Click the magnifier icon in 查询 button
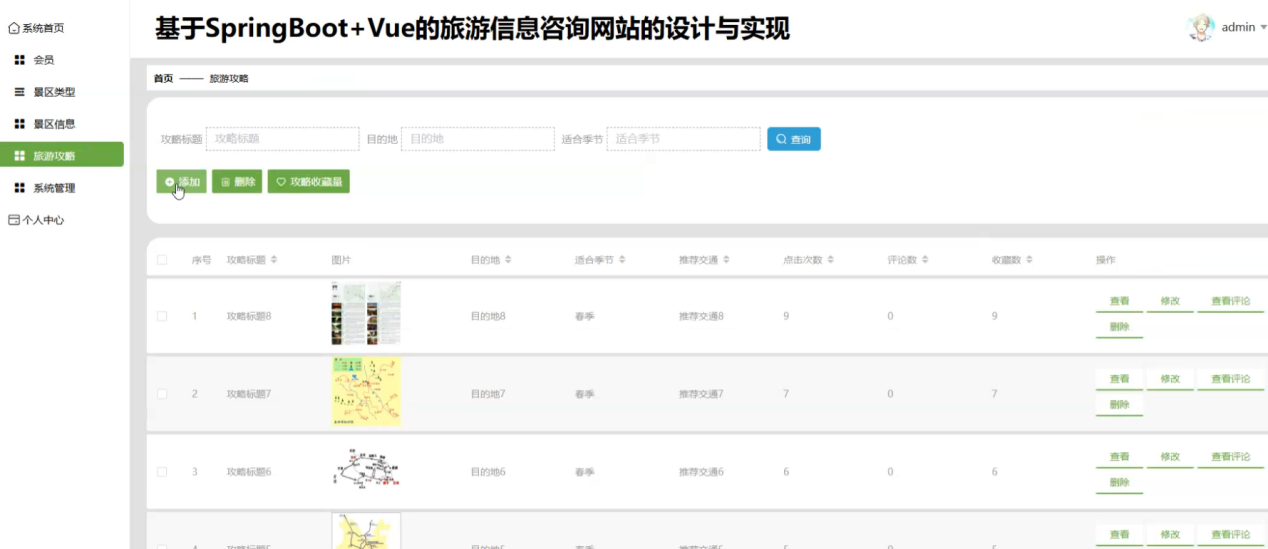This screenshot has height=549, width=1268. coord(781,139)
